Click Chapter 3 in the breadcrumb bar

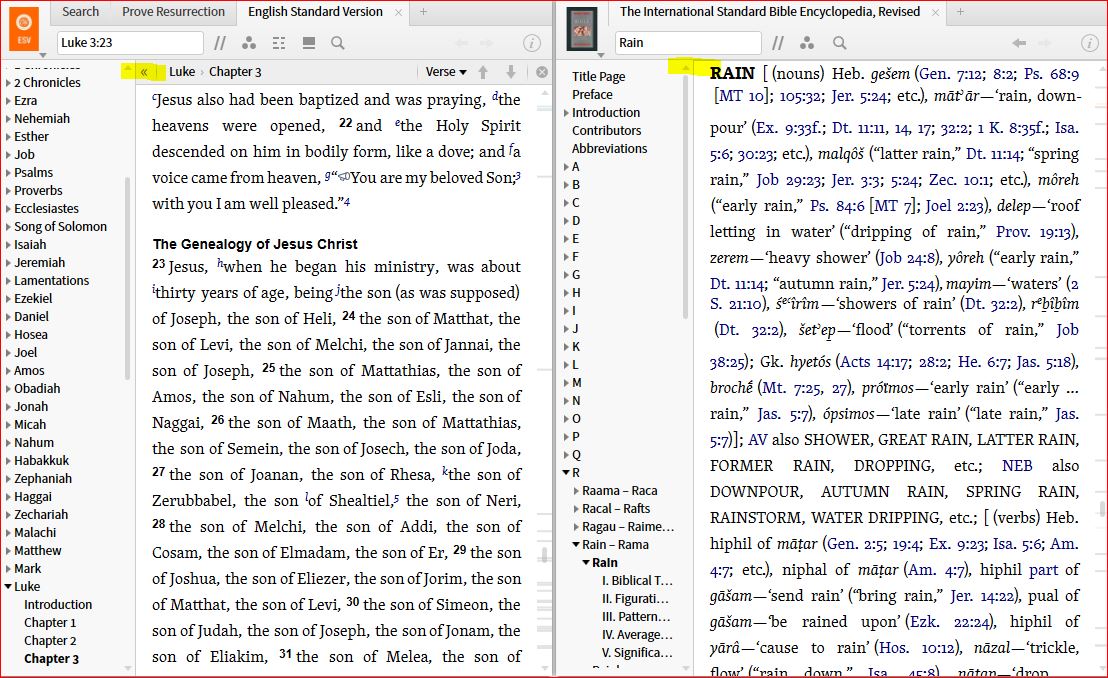pos(235,72)
